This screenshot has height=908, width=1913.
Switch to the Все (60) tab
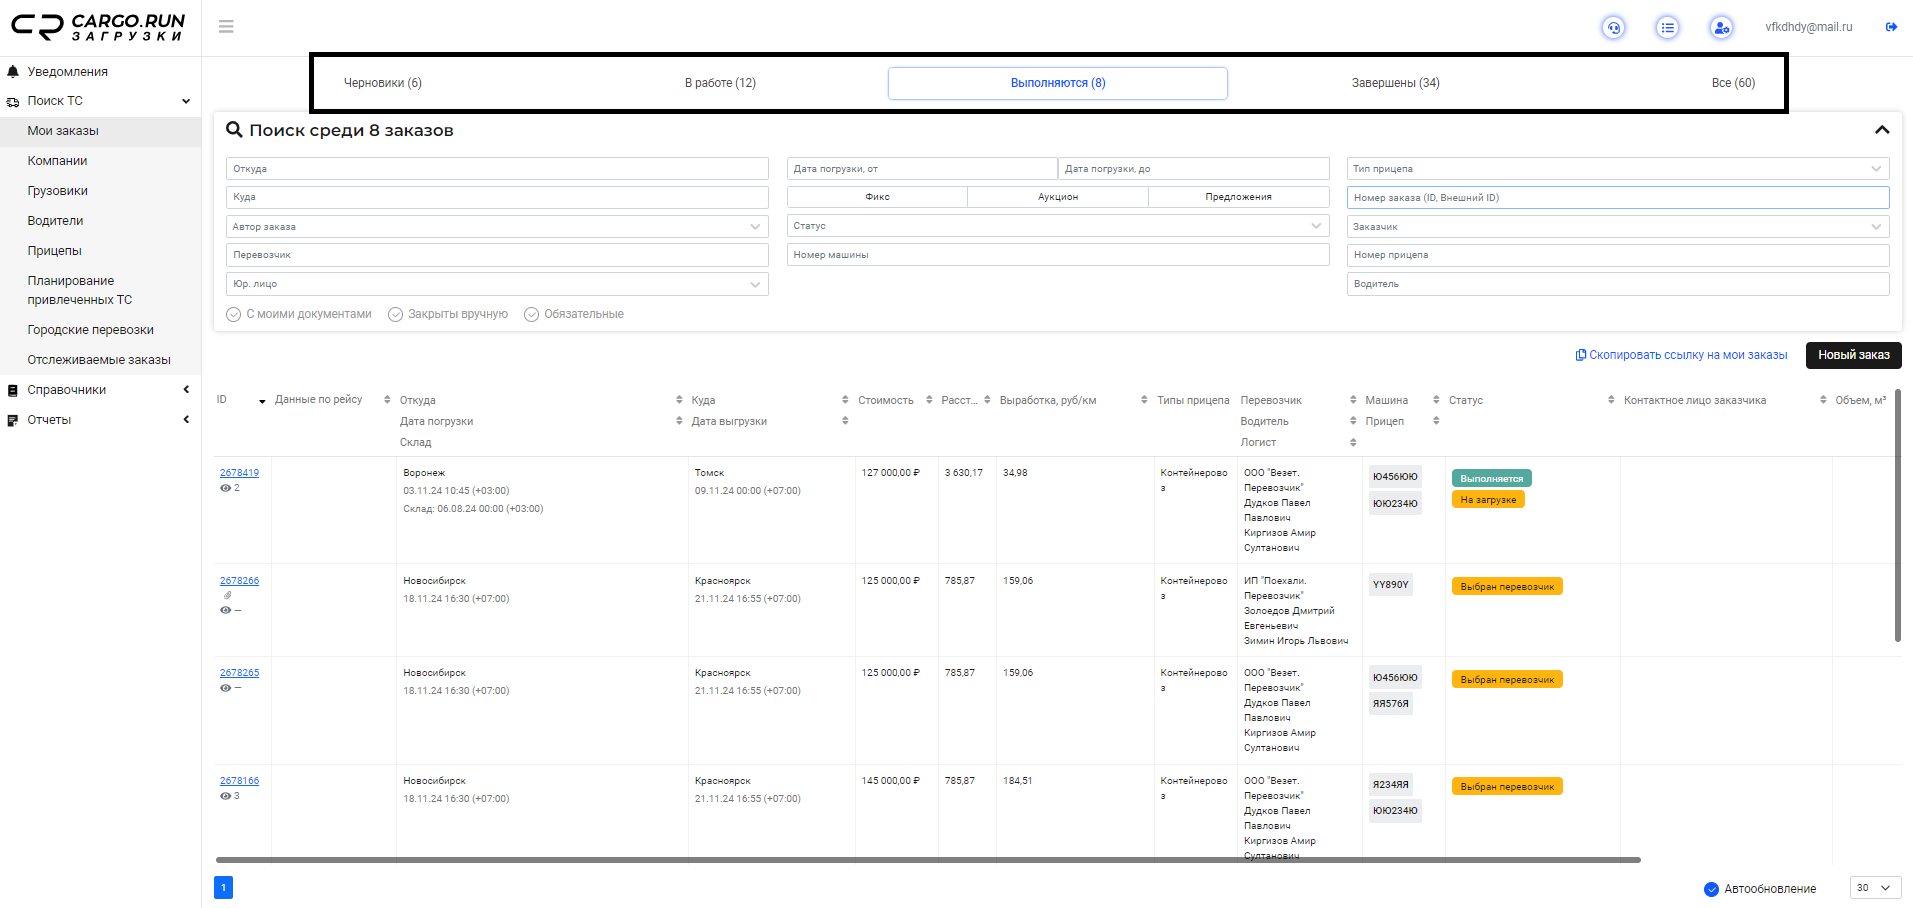coord(1733,83)
